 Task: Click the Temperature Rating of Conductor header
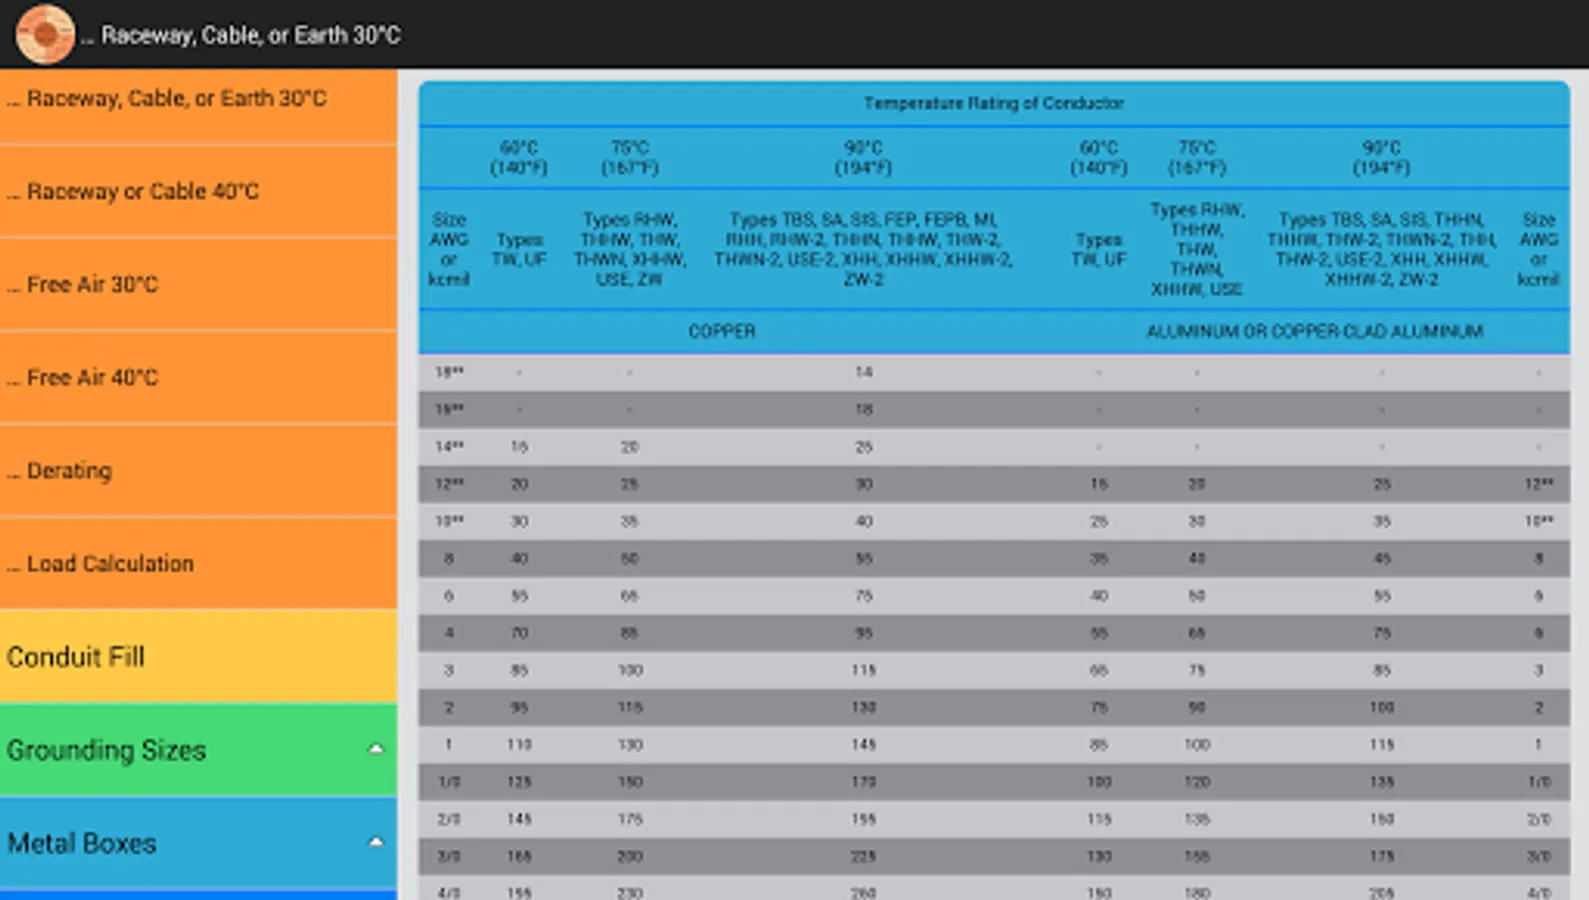point(993,103)
